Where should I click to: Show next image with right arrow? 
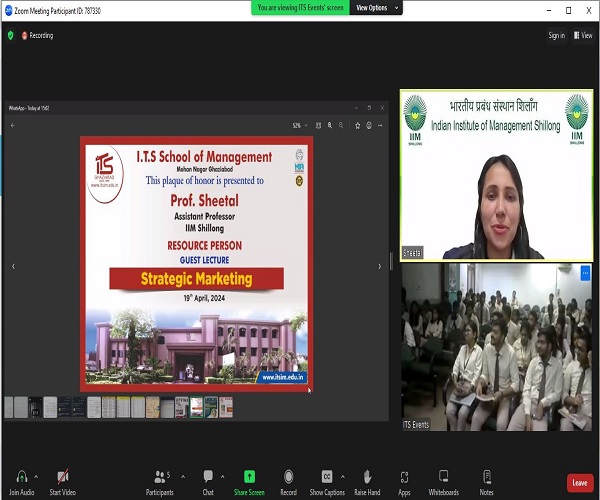point(380,266)
